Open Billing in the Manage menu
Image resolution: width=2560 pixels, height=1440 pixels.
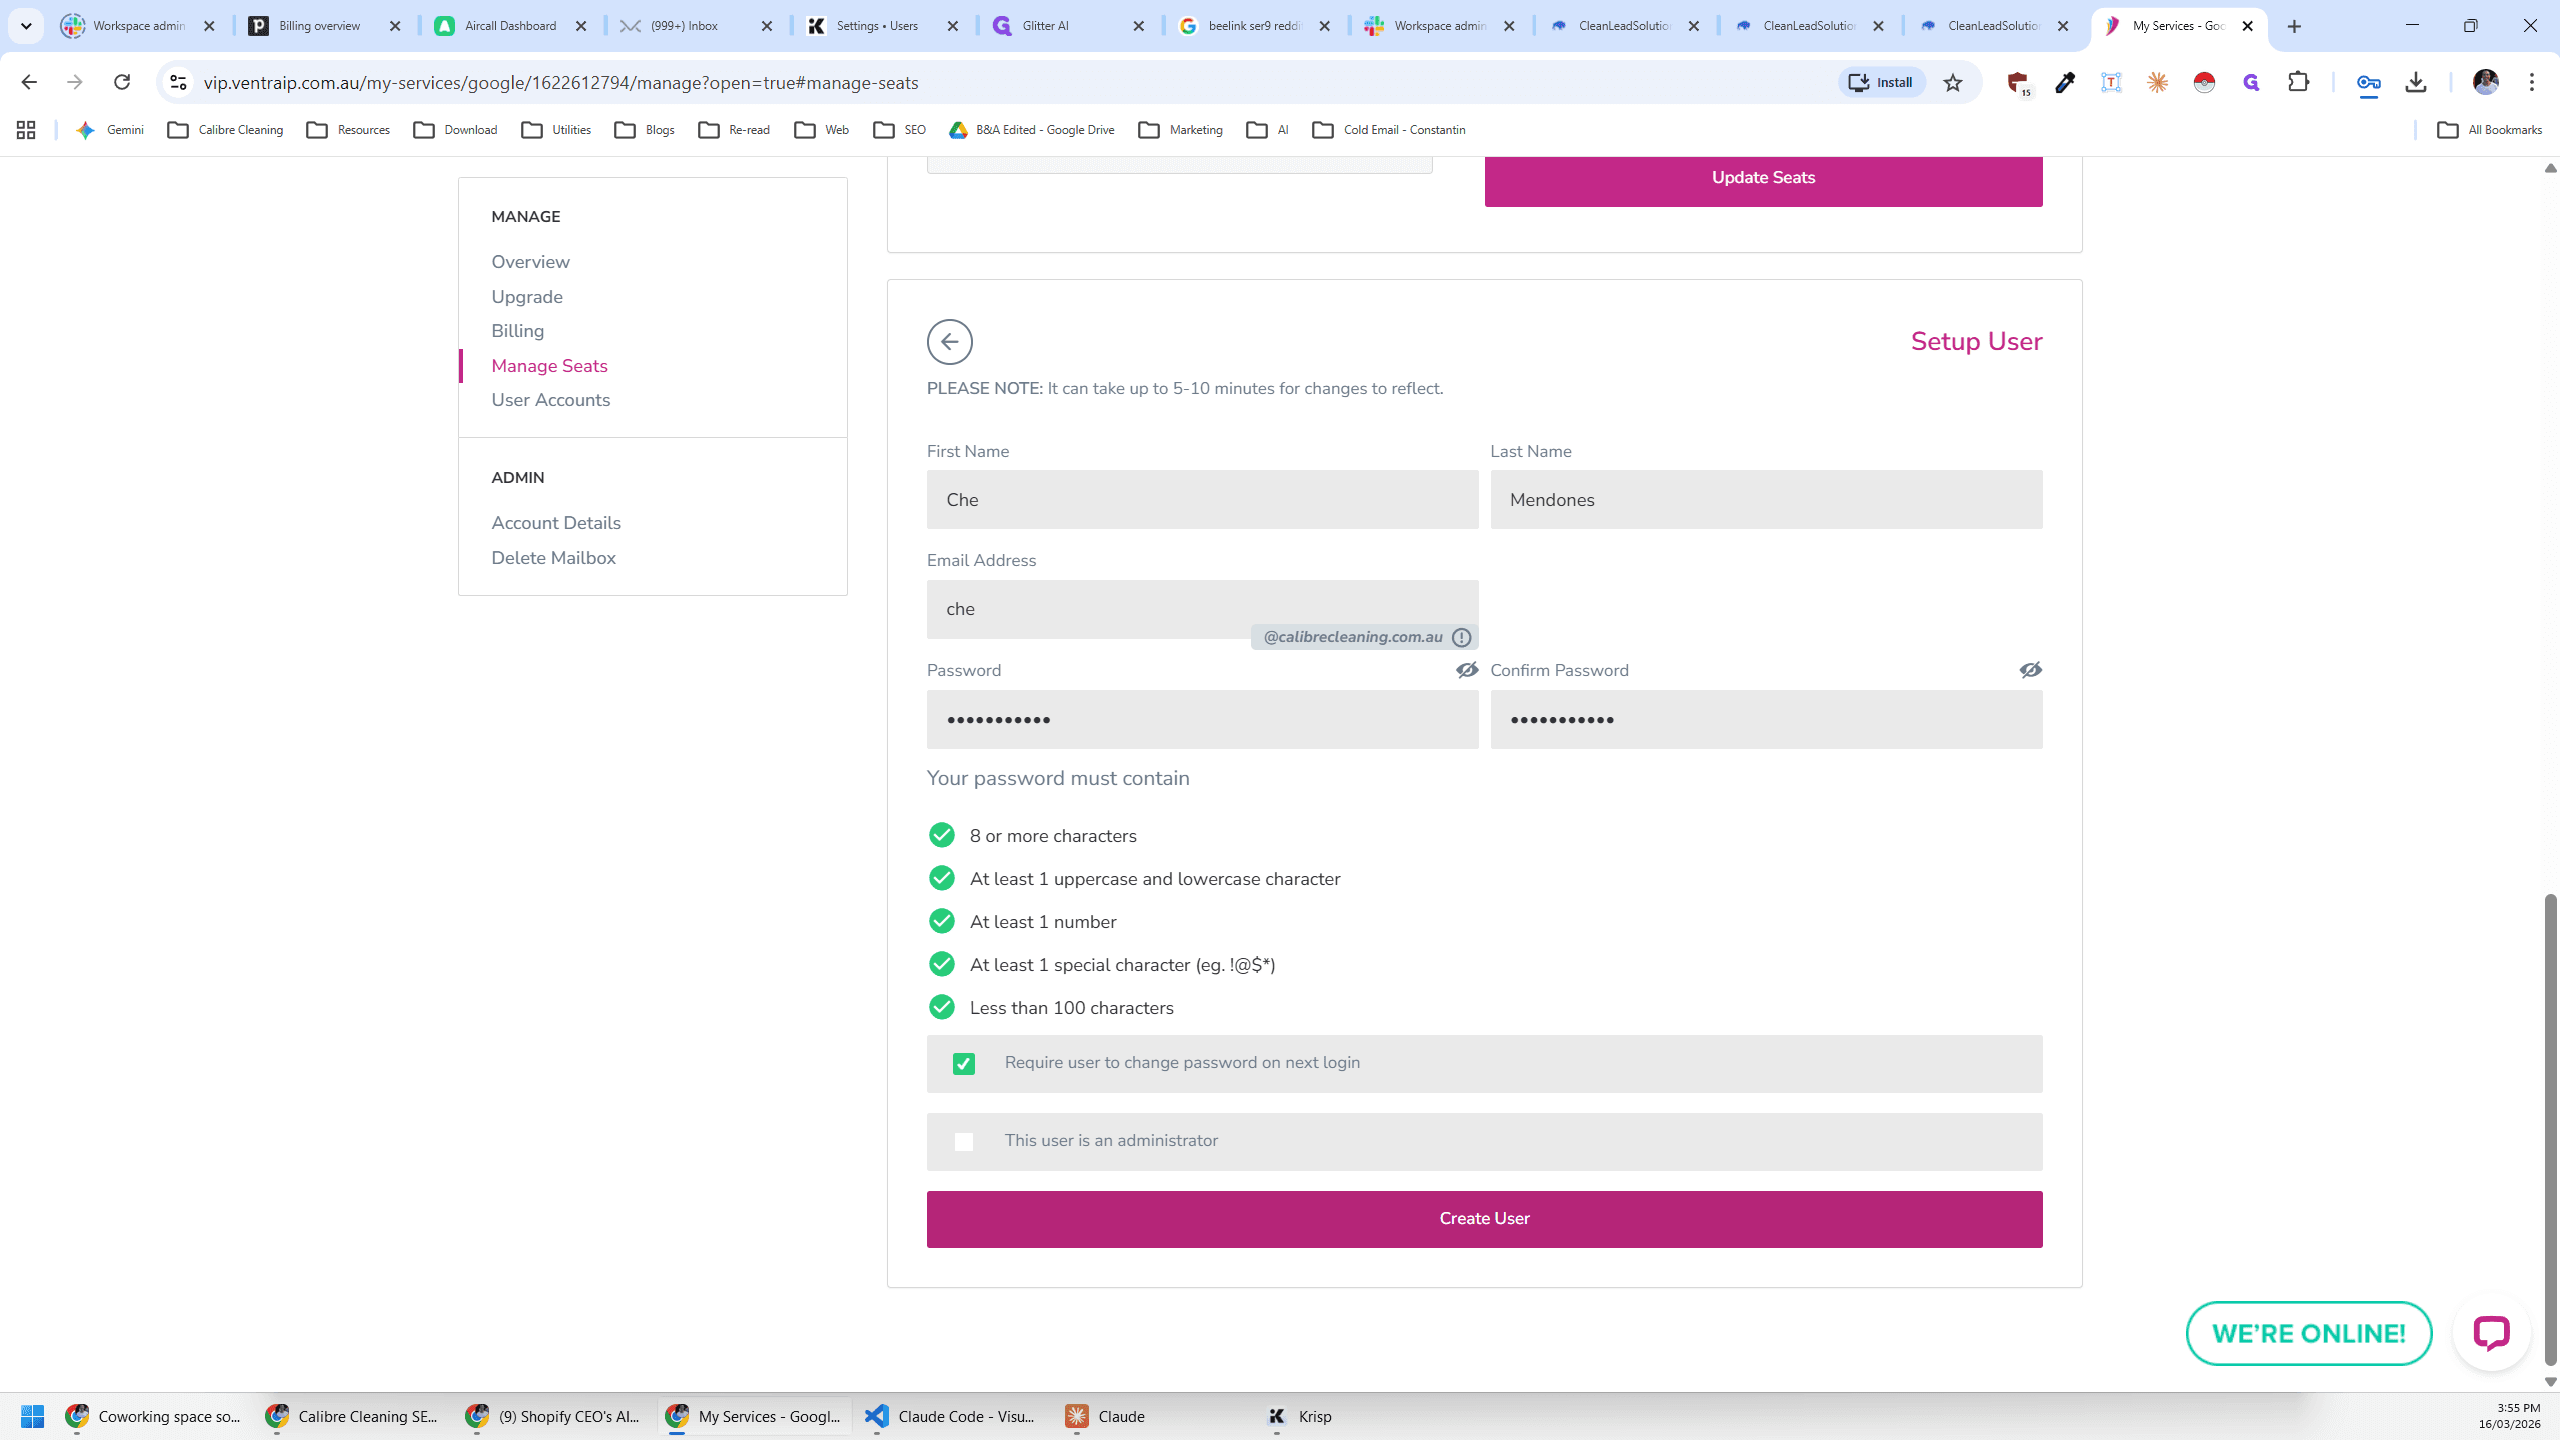(x=517, y=331)
